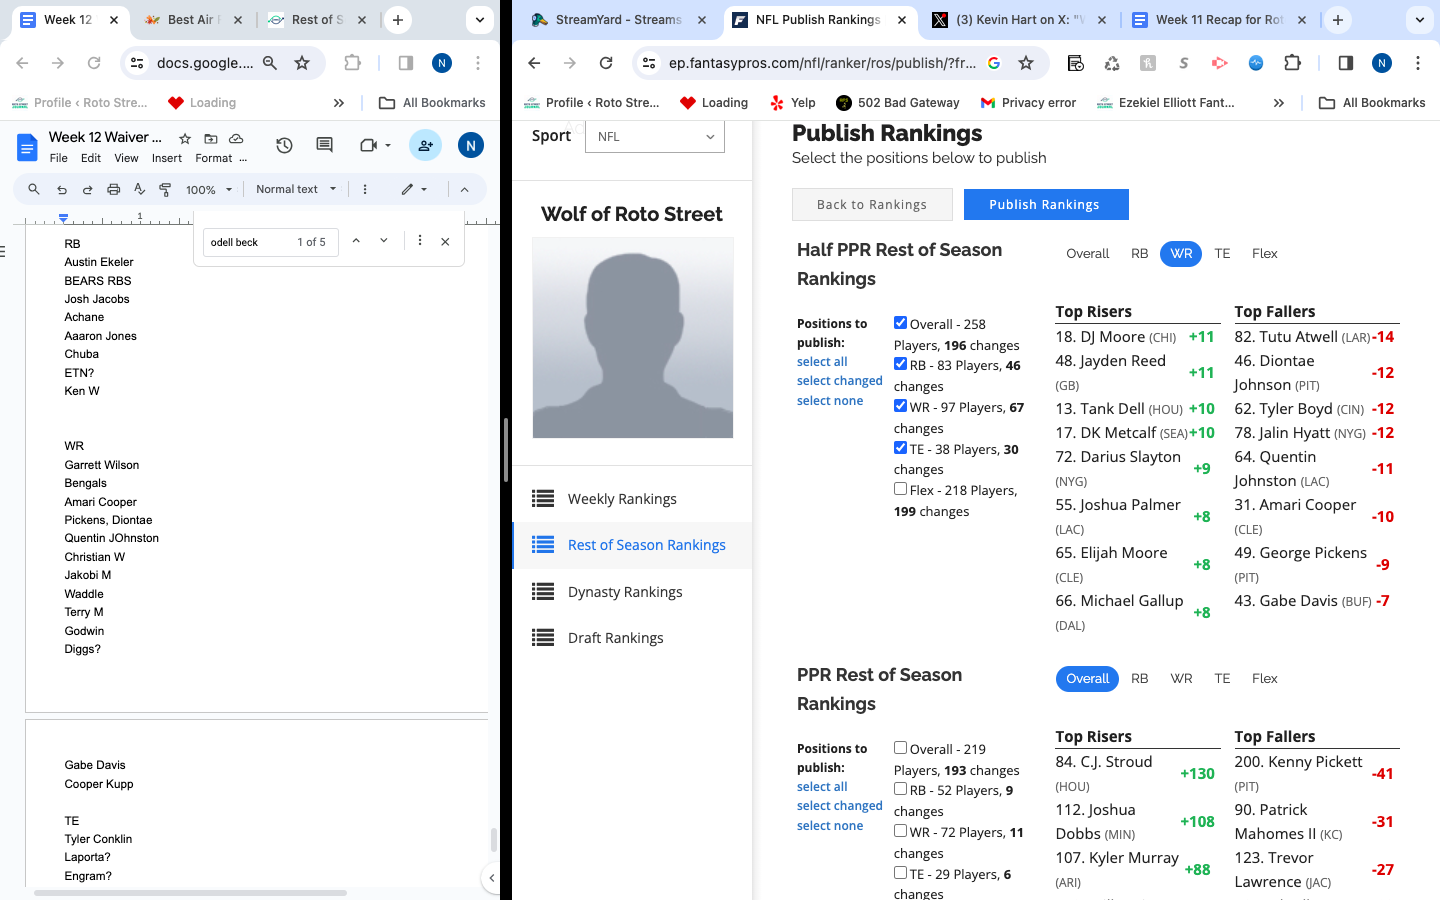Open document outline icon in Docs
Image resolution: width=1440 pixels, height=900 pixels.
click(3, 251)
